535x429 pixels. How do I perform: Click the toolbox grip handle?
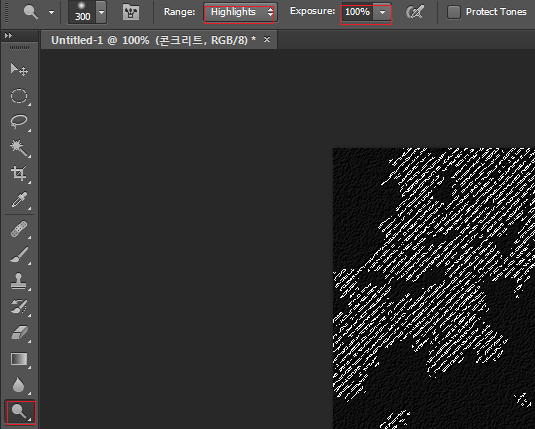19,47
